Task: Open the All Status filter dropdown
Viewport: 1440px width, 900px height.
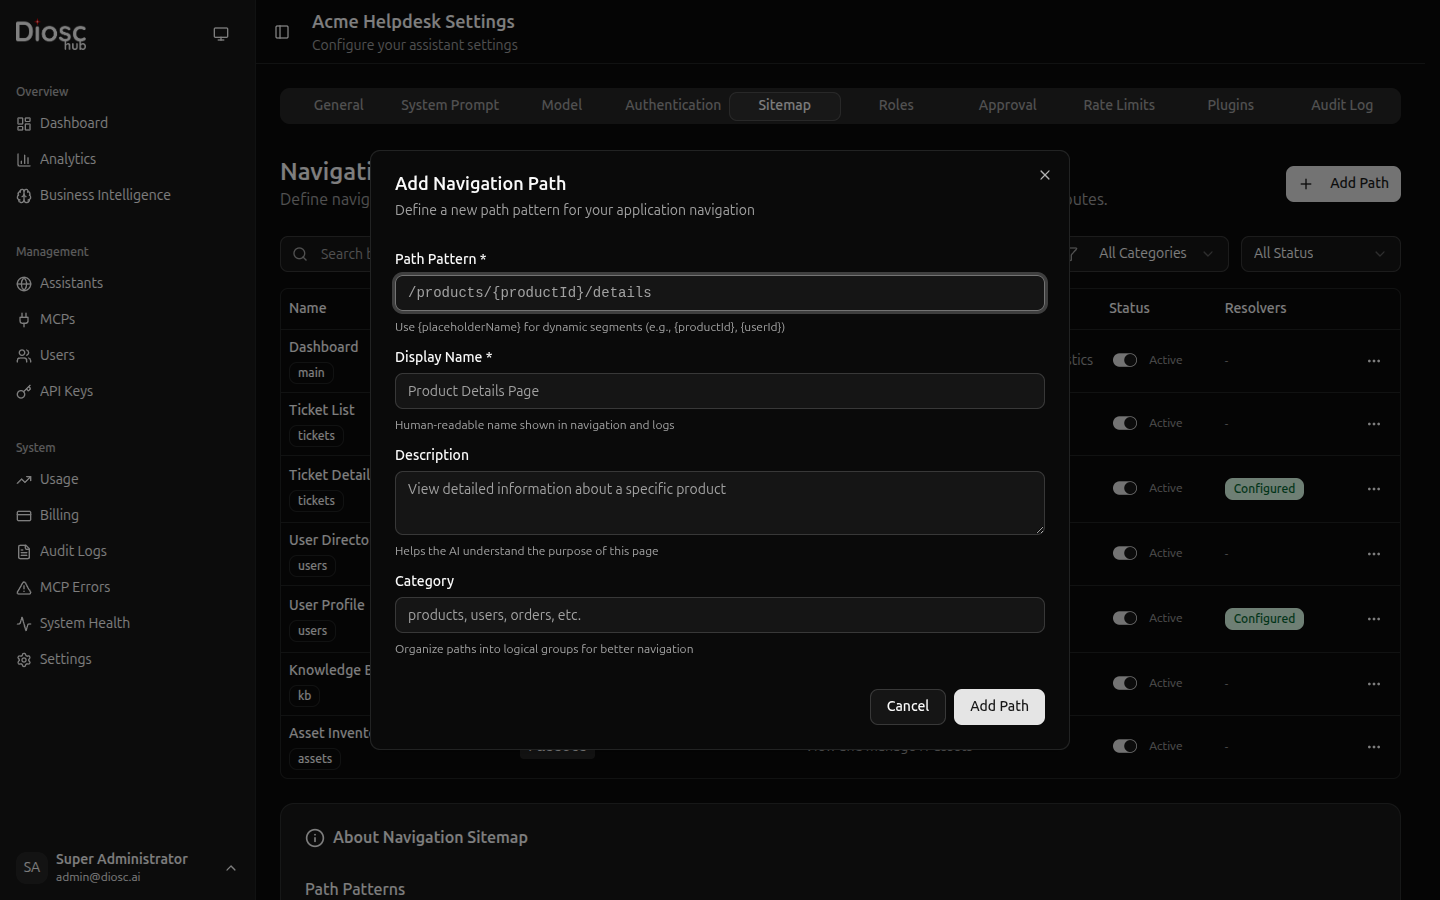Action: tap(1320, 253)
